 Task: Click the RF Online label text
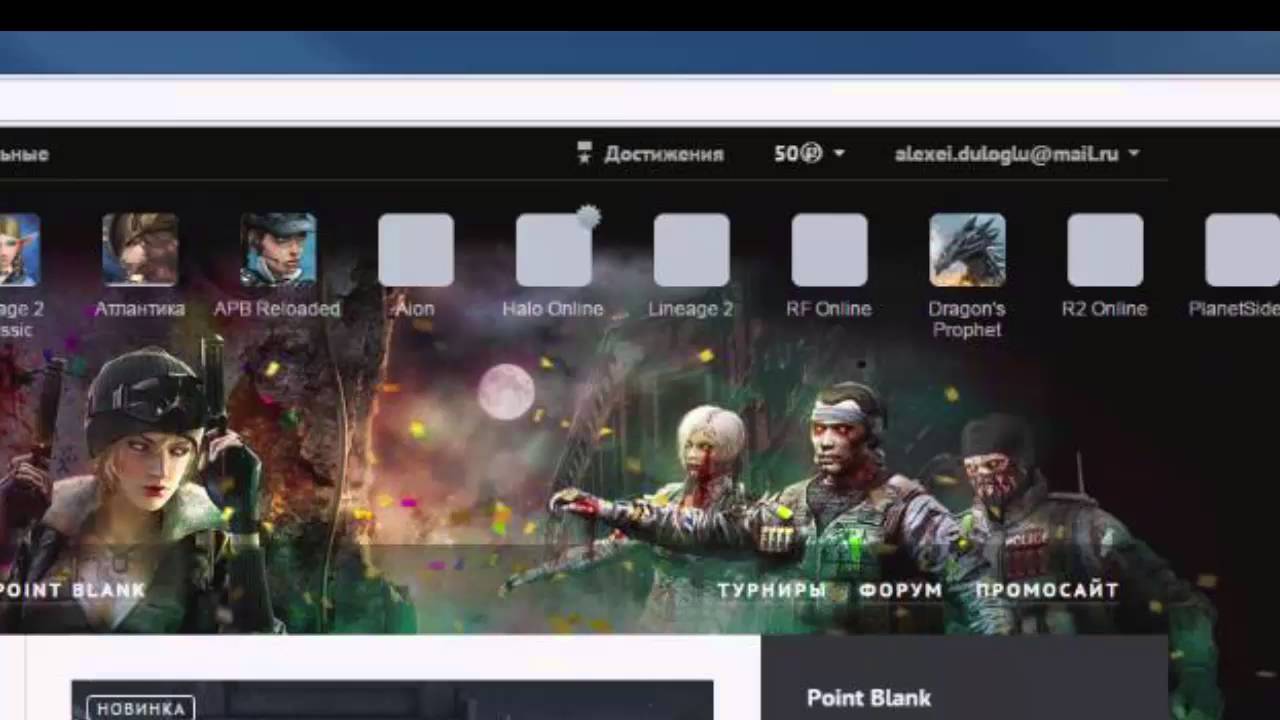tap(829, 309)
